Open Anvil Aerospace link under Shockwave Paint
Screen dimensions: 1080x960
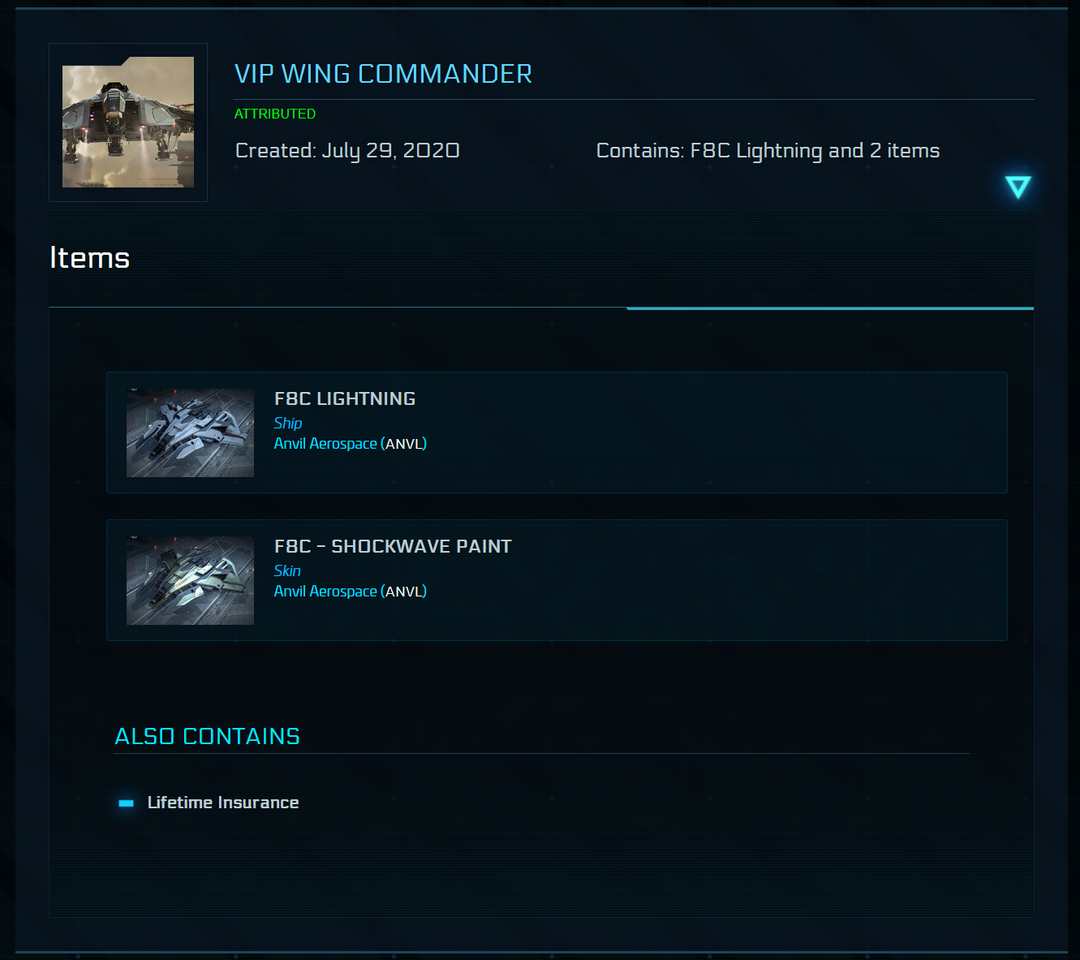pos(325,592)
